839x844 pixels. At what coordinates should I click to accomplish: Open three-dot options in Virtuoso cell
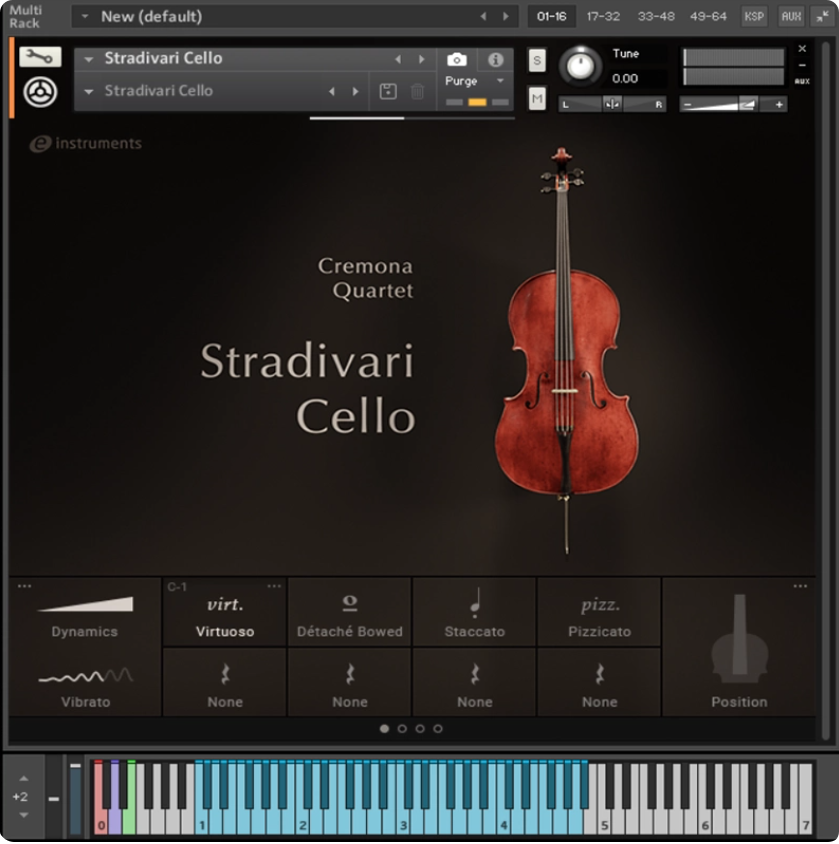(x=274, y=586)
